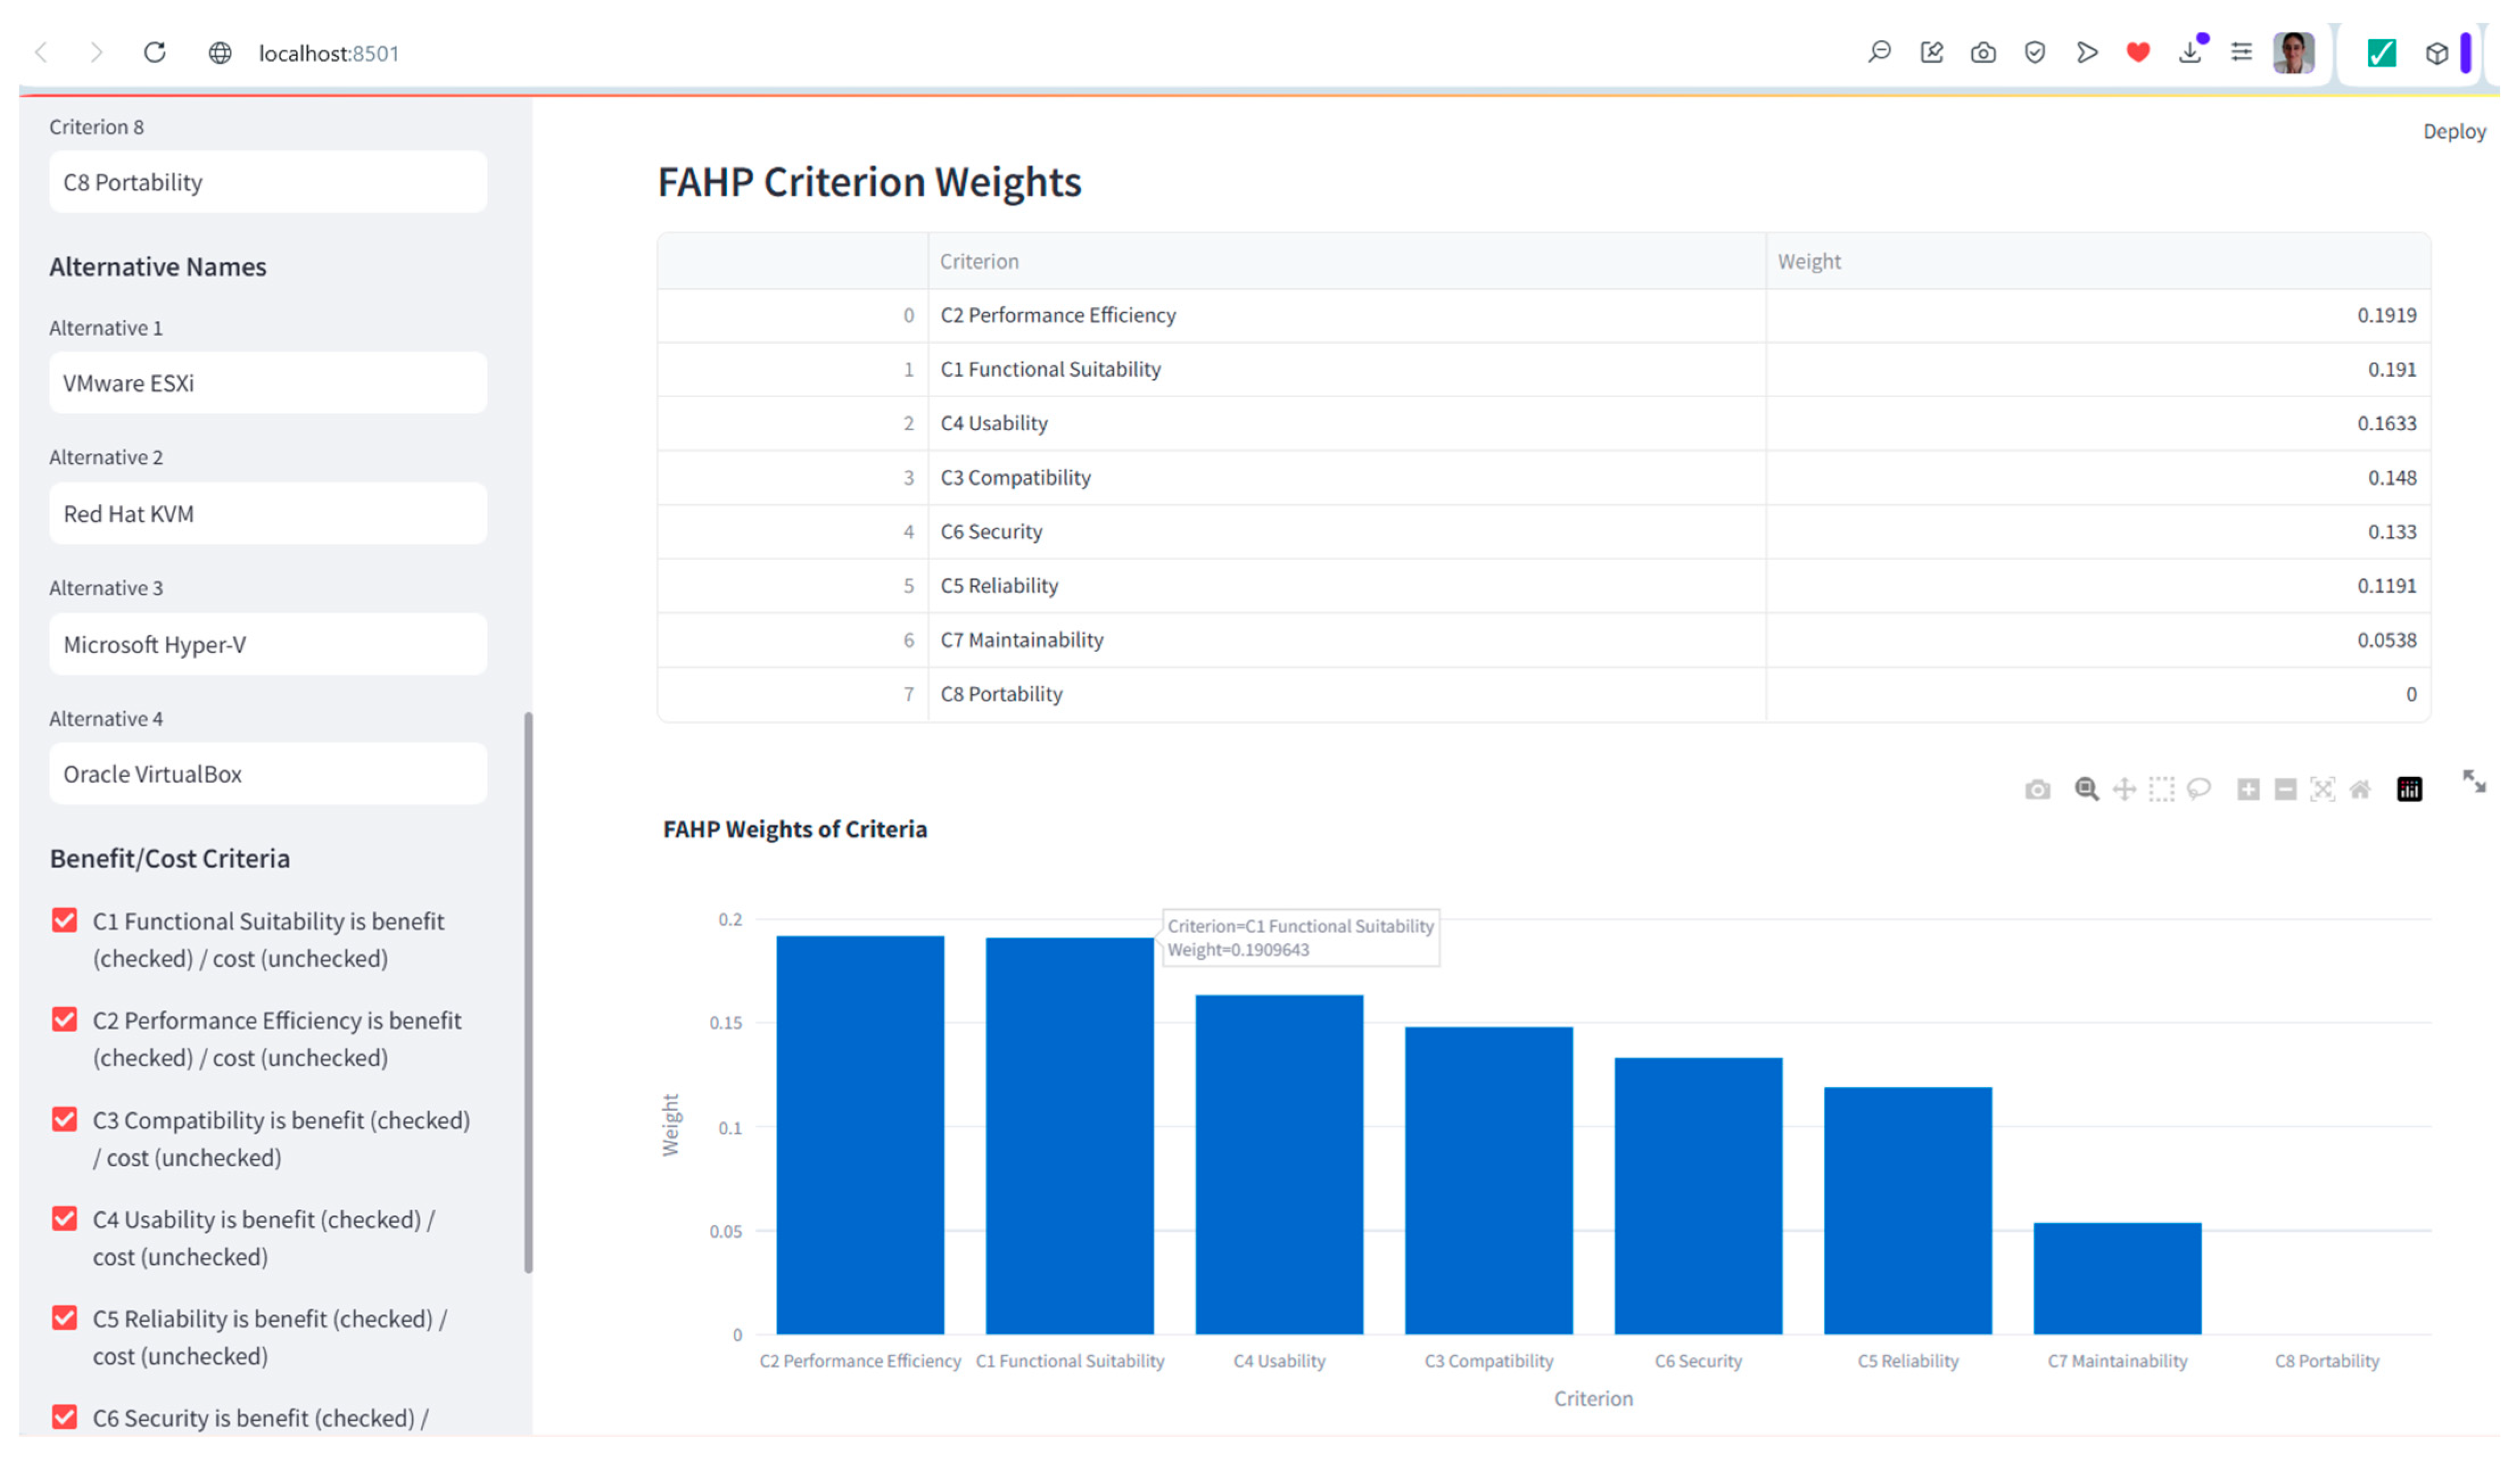Download plot as PNG camera icon
This screenshot has height=1460, width=2520.
pyautogui.click(x=2037, y=790)
